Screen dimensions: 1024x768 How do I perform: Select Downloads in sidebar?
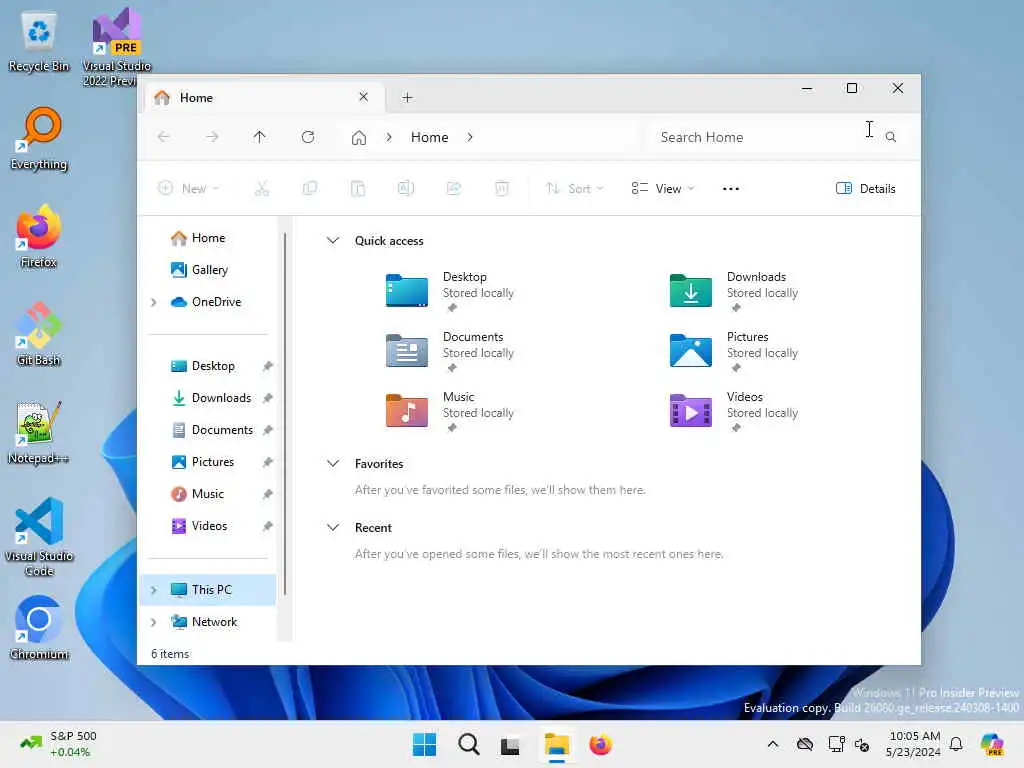(x=209, y=398)
